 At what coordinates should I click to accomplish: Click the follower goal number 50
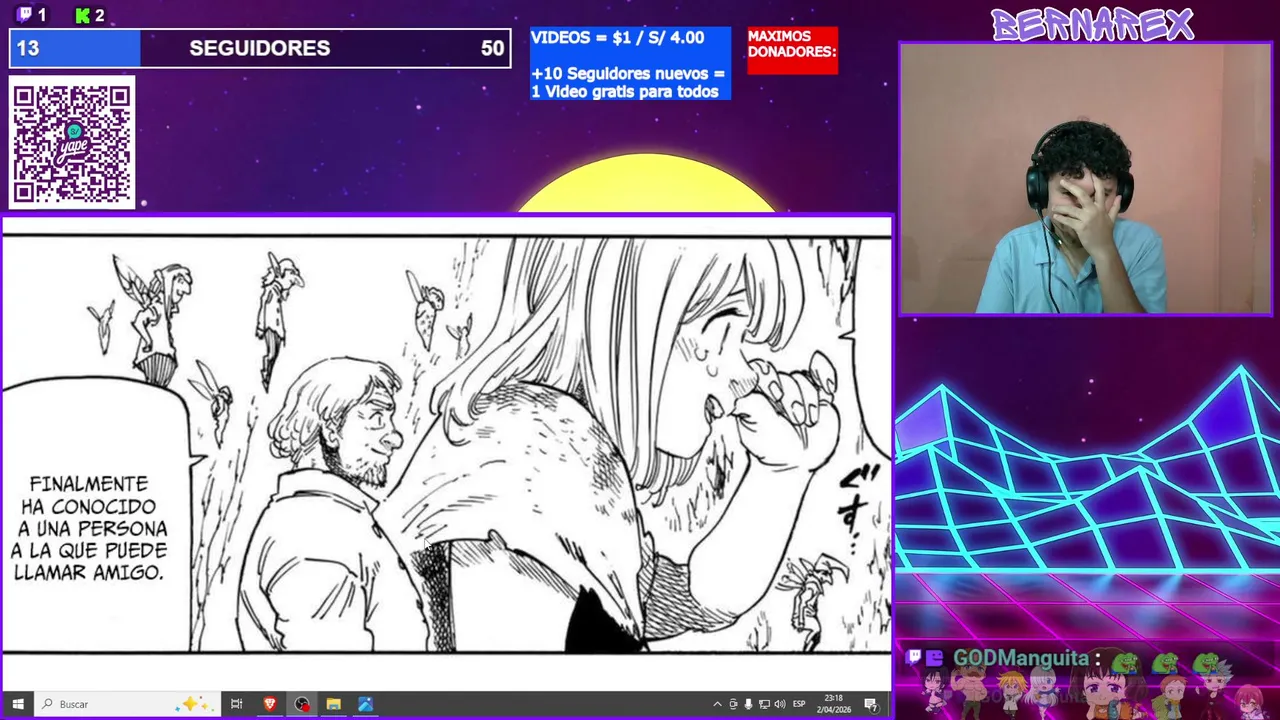pos(492,48)
